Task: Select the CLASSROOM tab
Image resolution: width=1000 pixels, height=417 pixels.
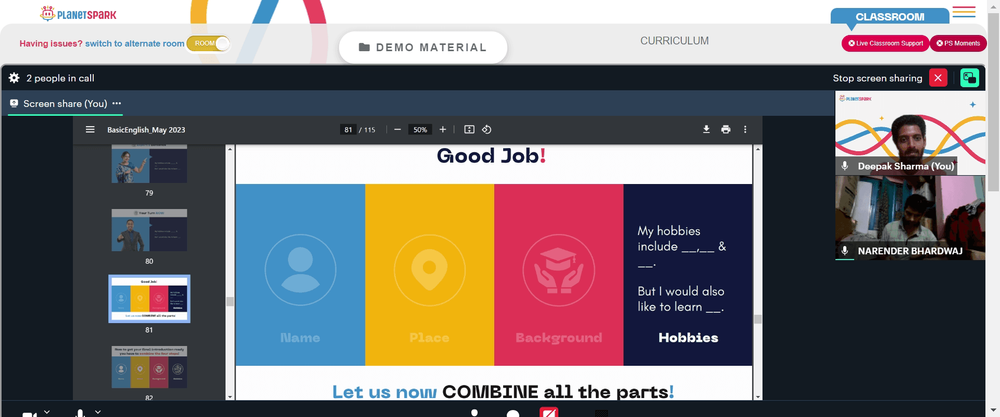Action: pos(890,17)
